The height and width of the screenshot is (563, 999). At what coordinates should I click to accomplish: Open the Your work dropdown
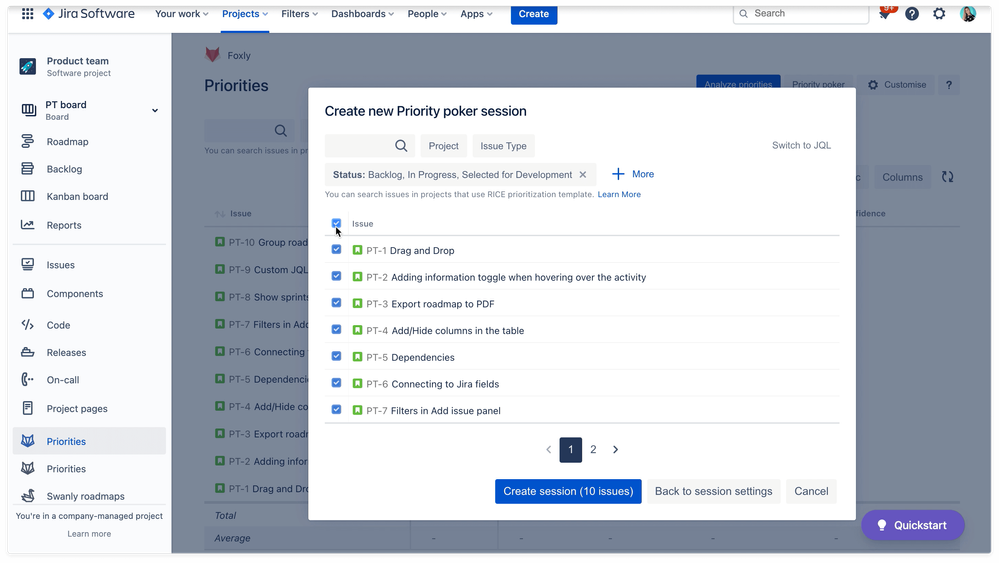point(182,13)
